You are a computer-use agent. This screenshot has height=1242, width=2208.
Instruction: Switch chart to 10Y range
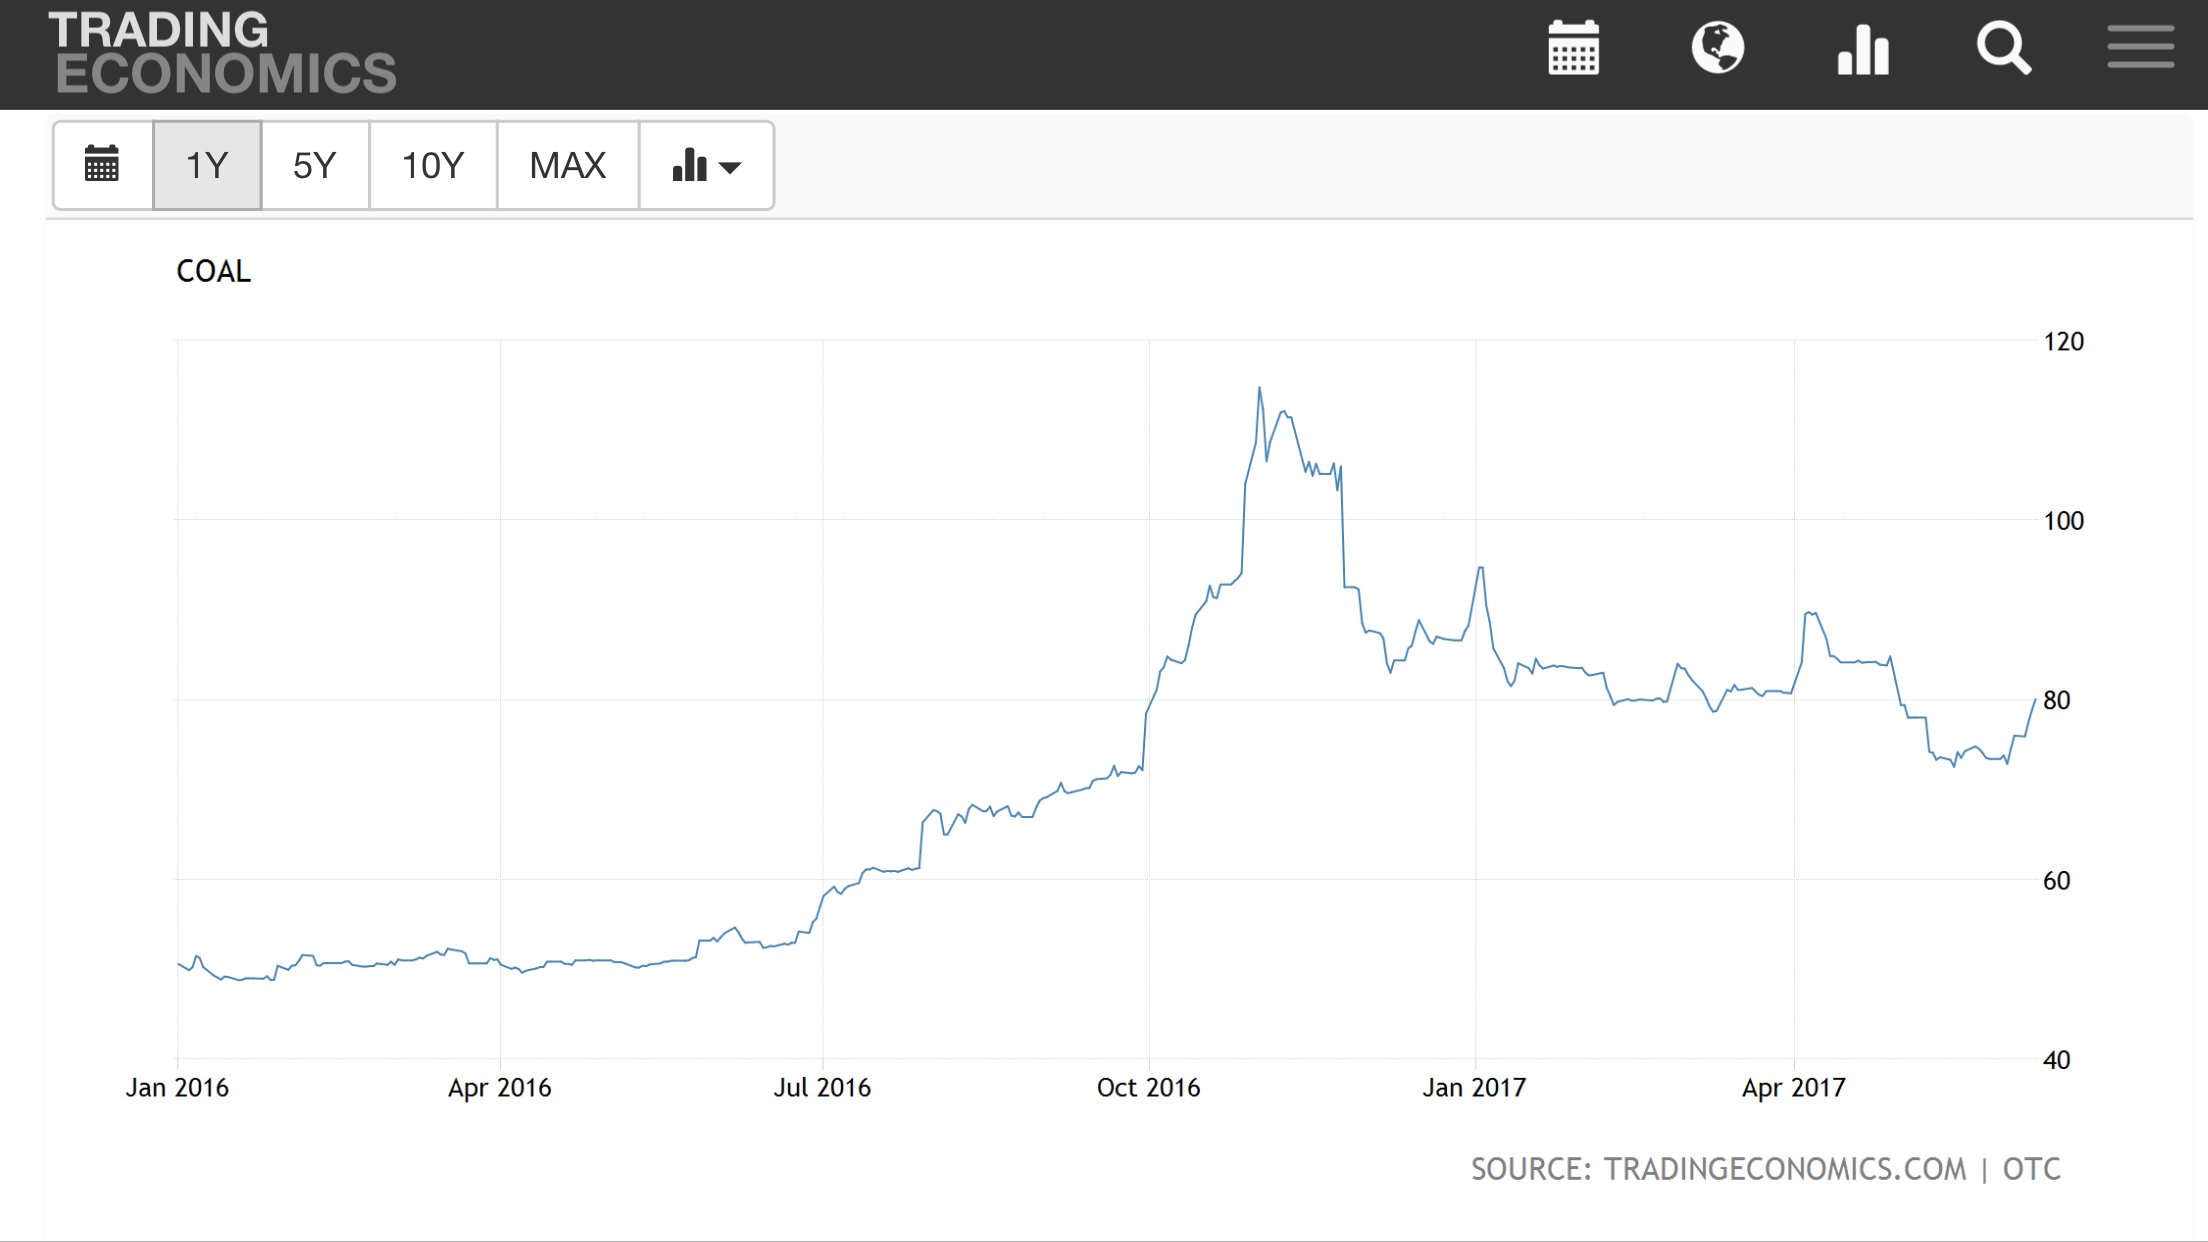[432, 165]
